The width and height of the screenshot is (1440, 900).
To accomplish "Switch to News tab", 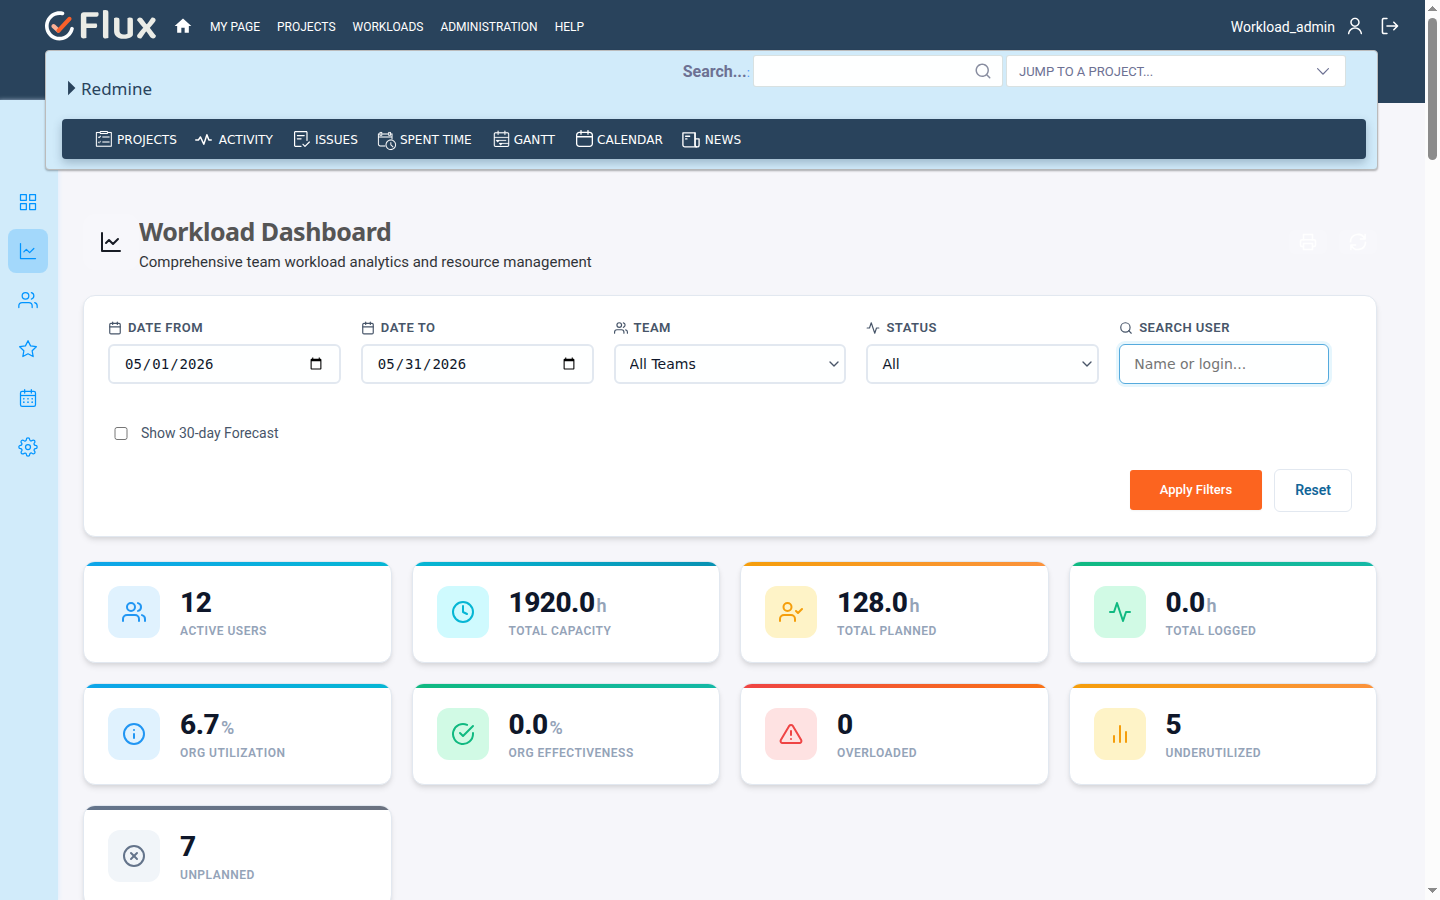I will (x=711, y=139).
